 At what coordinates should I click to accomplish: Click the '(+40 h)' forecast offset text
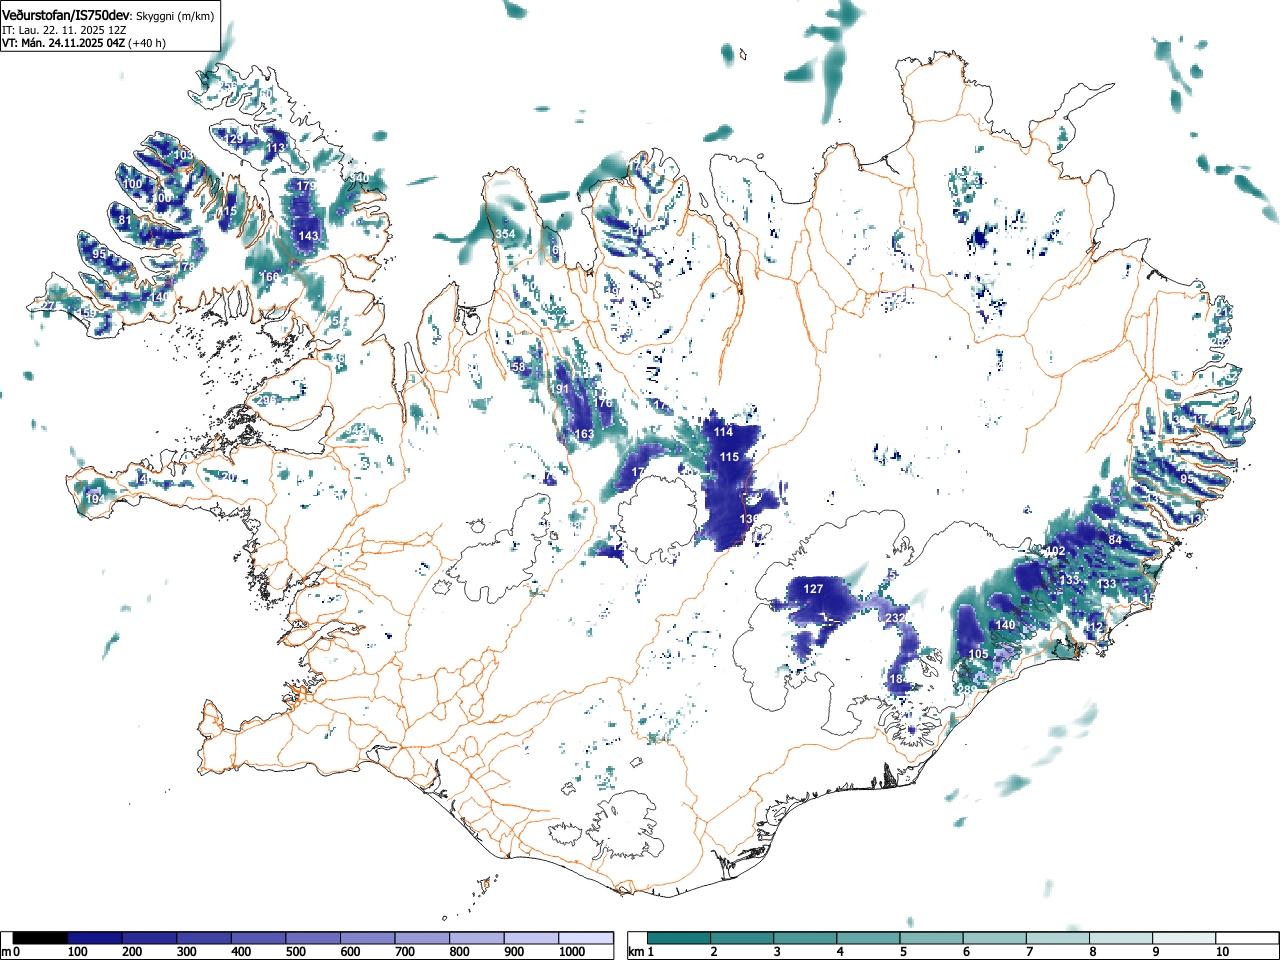pyautogui.click(x=147, y=43)
